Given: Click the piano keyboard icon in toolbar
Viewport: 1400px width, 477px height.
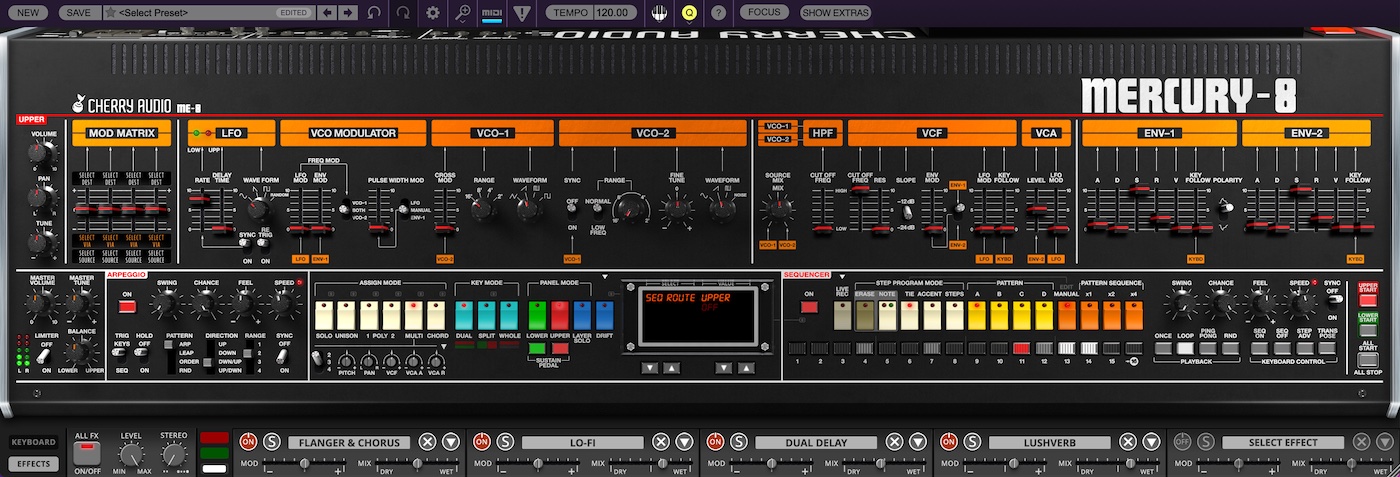Looking at the screenshot, I should coord(659,13).
